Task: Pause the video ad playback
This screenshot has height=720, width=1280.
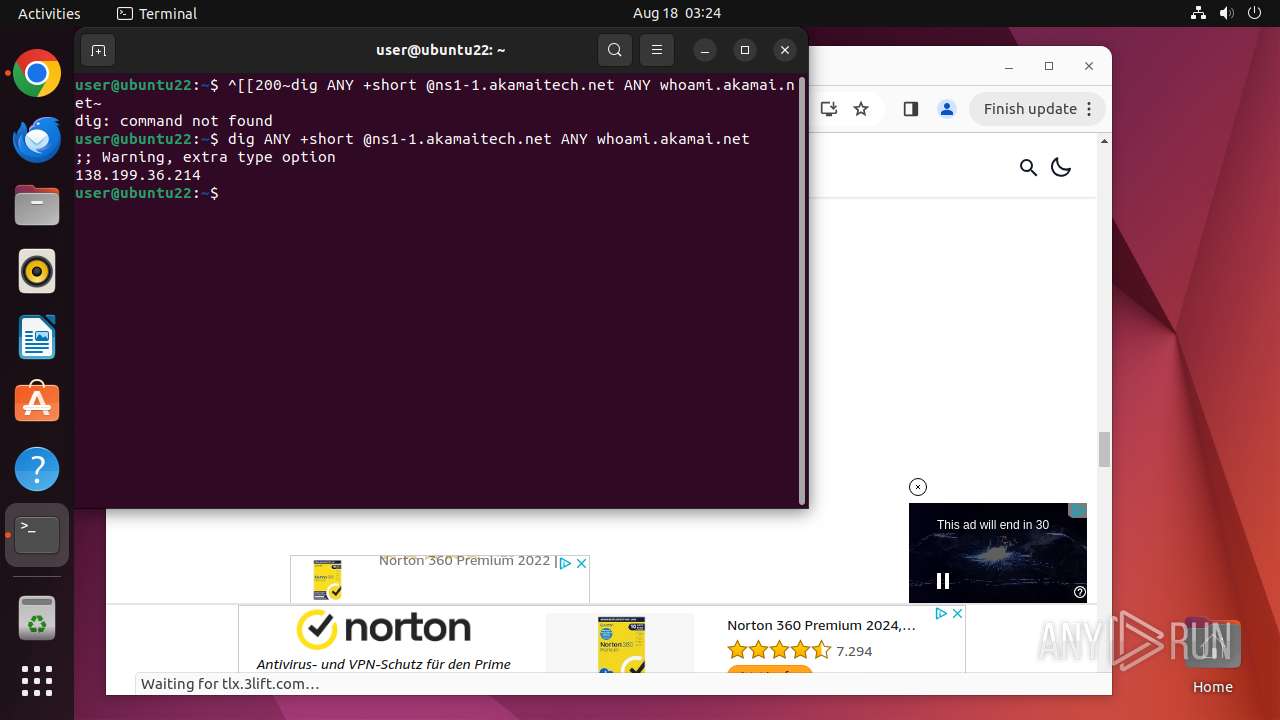Action: [x=942, y=581]
